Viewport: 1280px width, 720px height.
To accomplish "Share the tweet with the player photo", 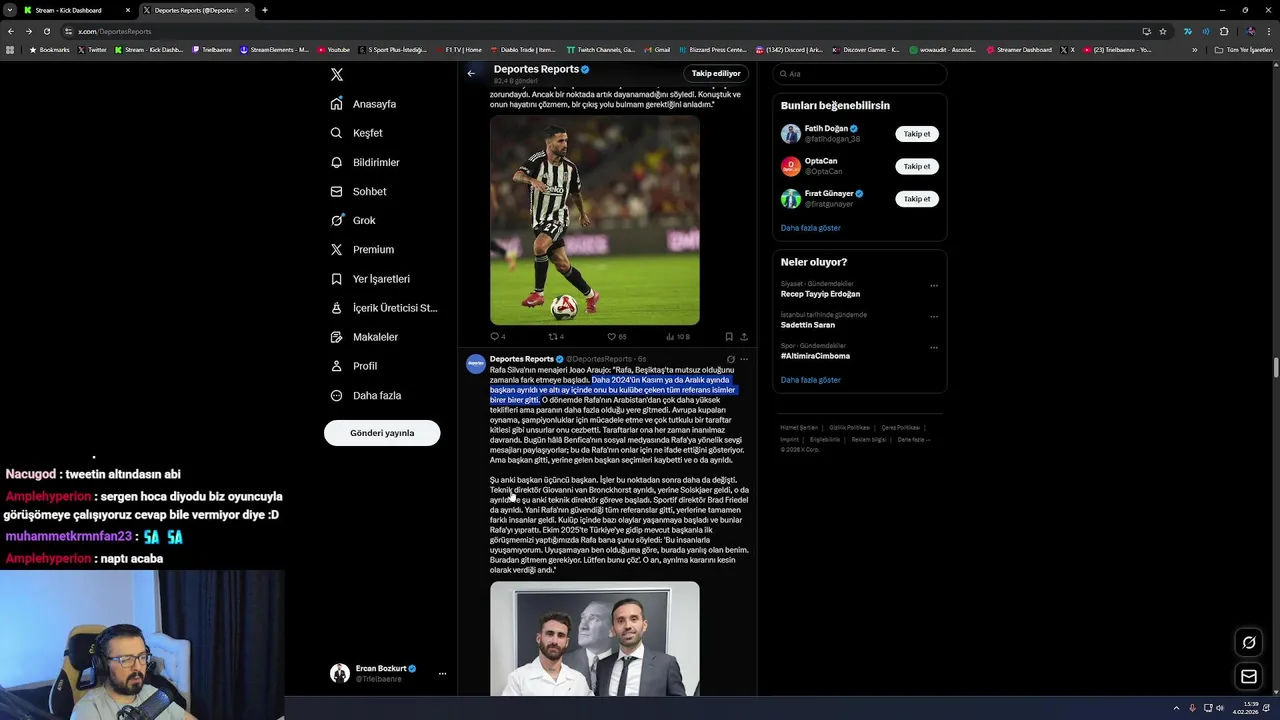I will 744,337.
